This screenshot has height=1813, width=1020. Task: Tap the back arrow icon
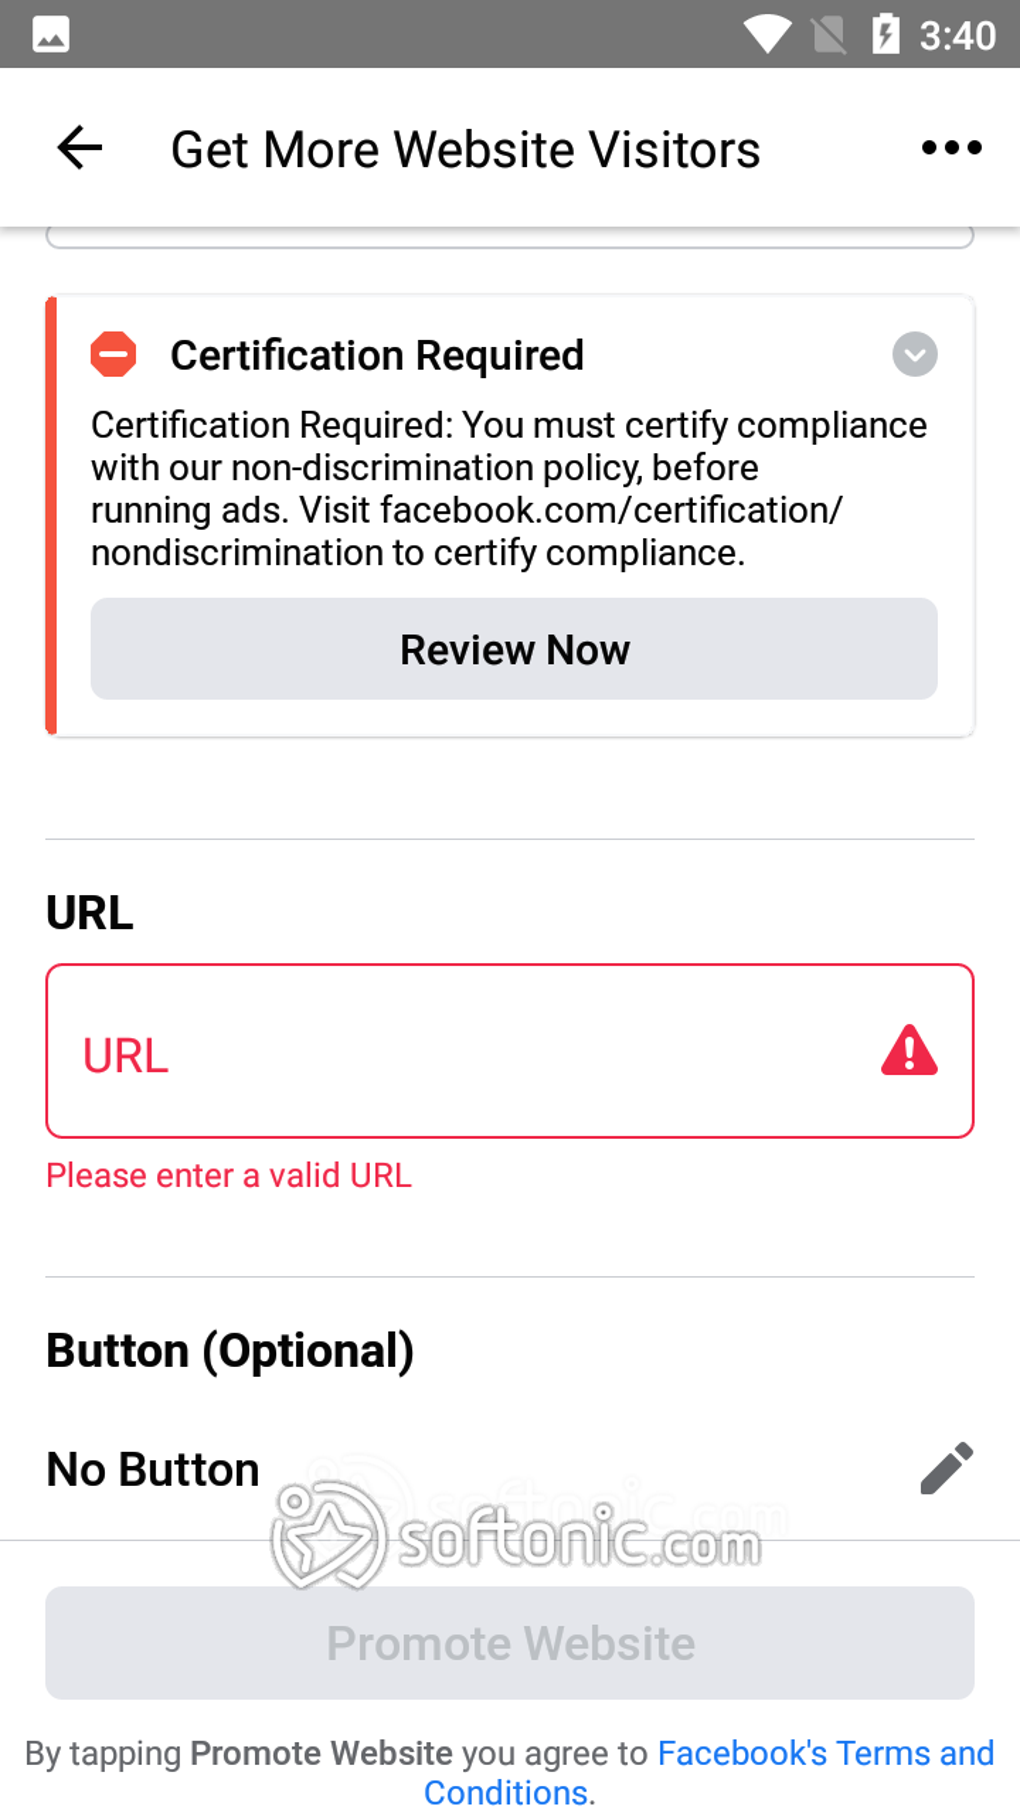(80, 148)
